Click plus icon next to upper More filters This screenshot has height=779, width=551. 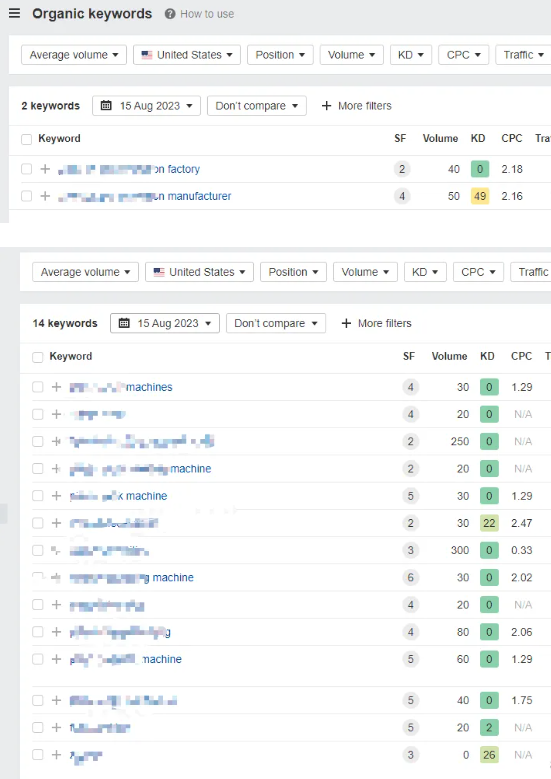click(x=326, y=105)
